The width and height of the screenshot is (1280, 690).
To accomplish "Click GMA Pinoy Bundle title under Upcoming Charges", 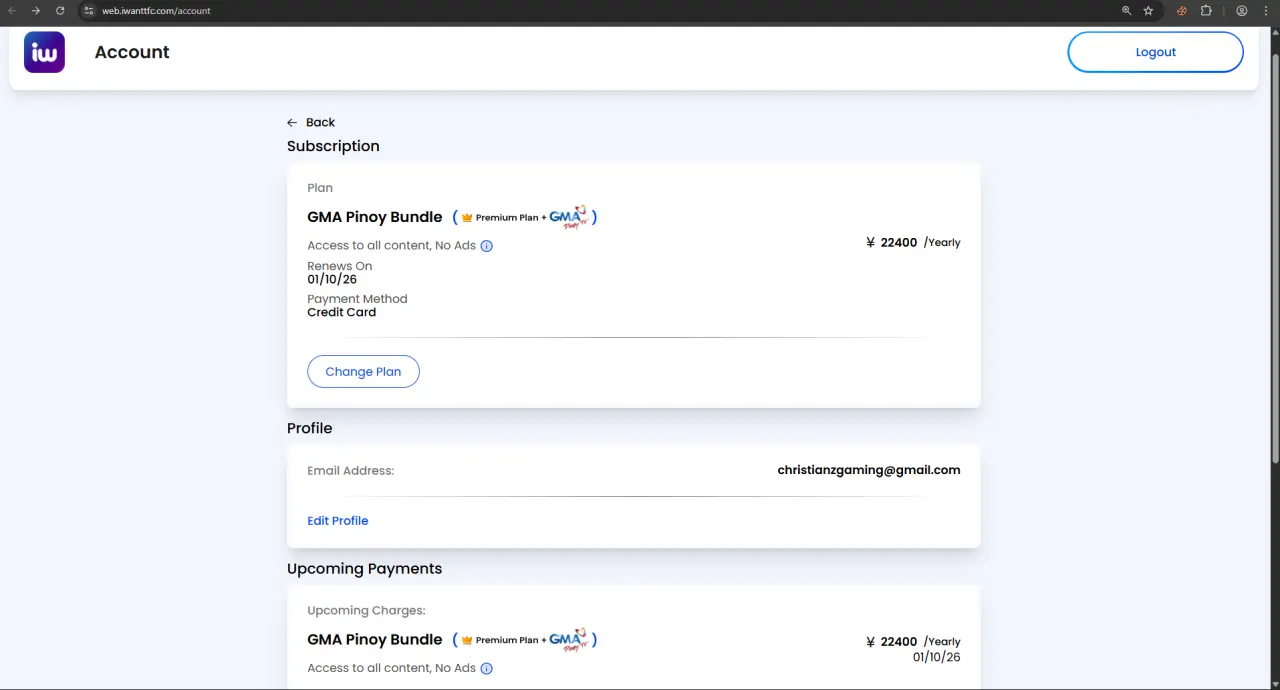I will (375, 640).
